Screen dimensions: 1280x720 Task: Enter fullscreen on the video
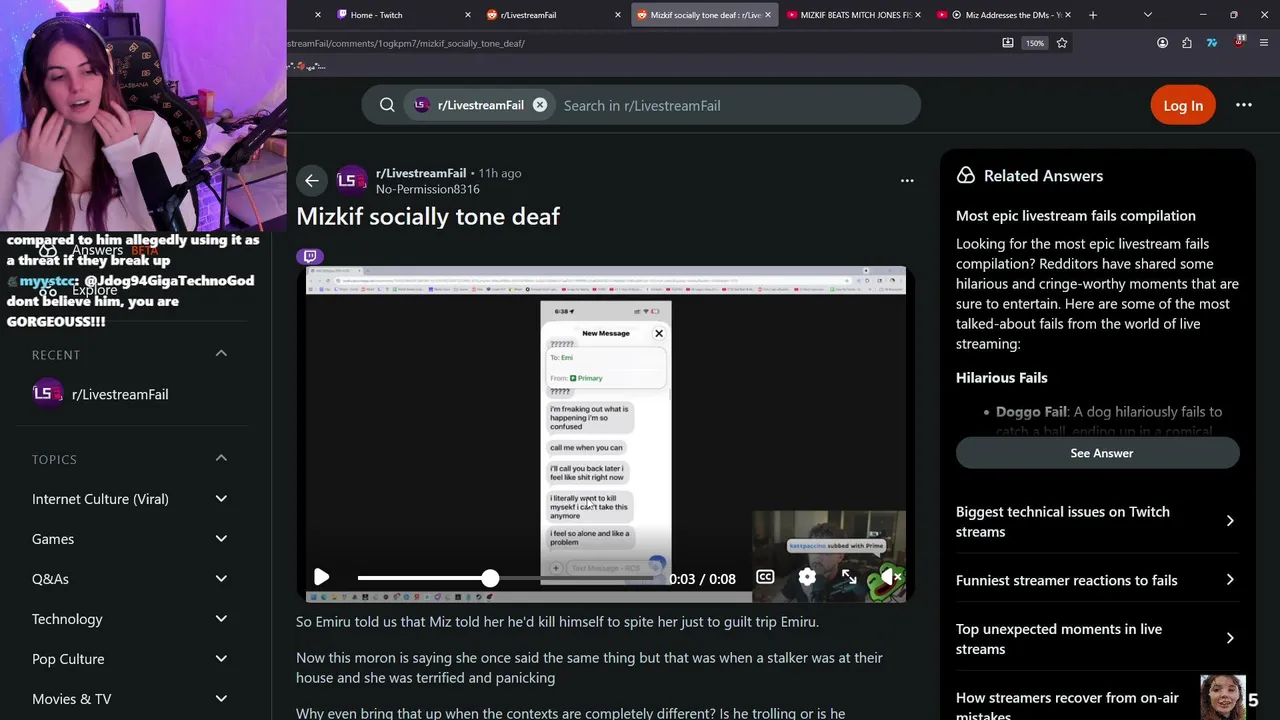(x=849, y=577)
